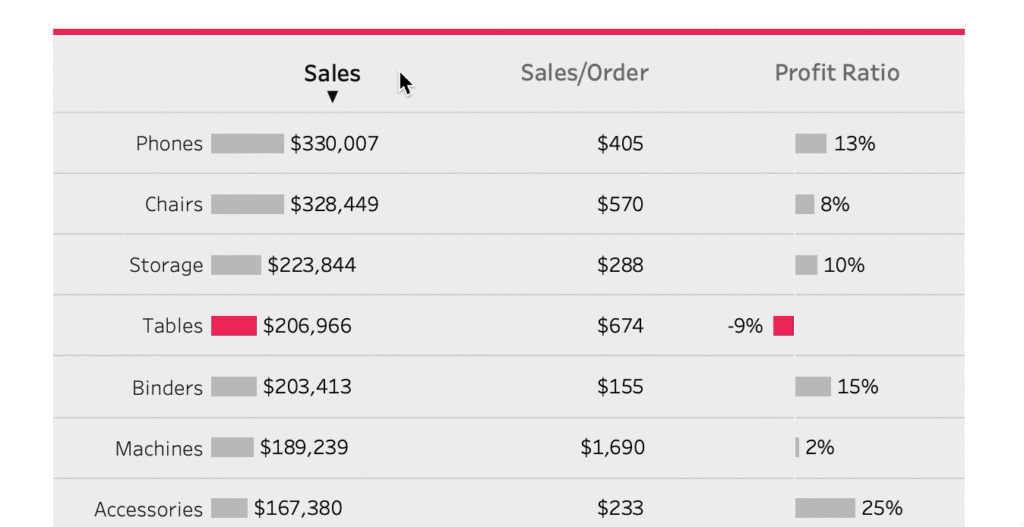Click the Sales column header
The width and height of the screenshot is (1024, 527).
pyautogui.click(x=332, y=73)
